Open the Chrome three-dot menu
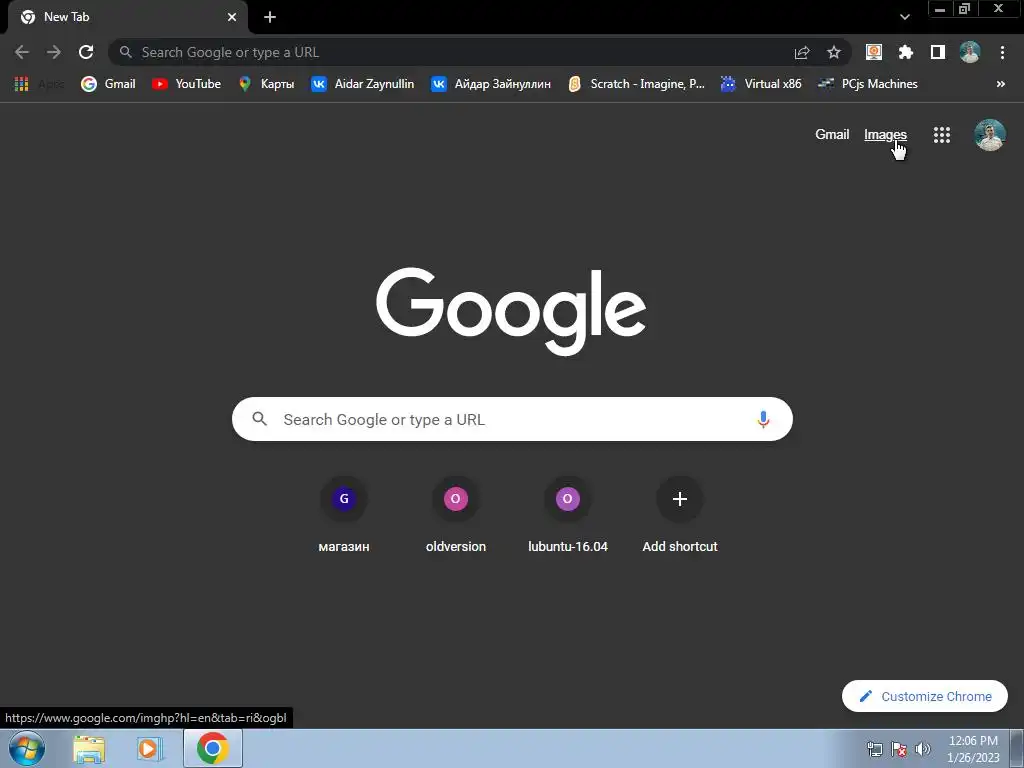The image size is (1024, 768). [1002, 52]
